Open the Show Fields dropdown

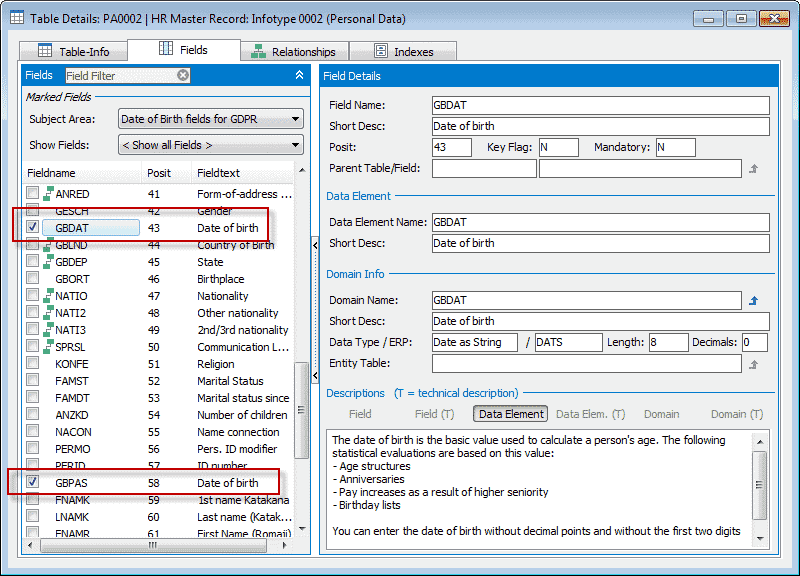click(x=211, y=145)
